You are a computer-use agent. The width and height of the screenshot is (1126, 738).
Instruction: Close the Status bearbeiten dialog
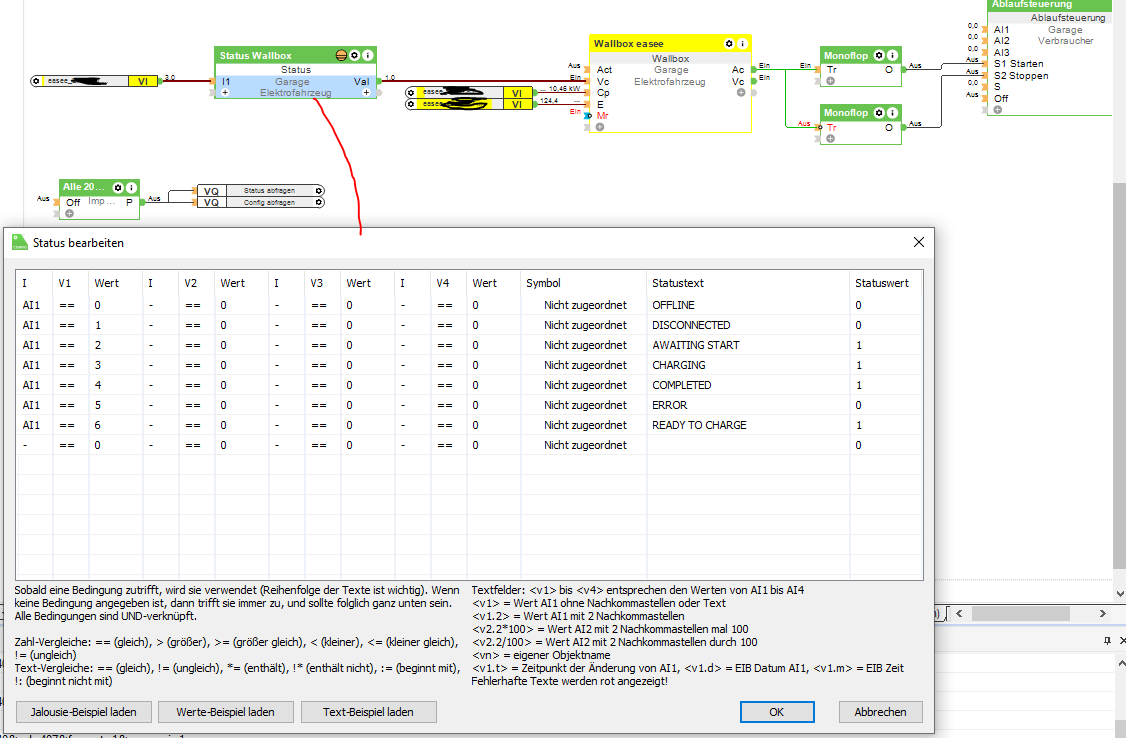point(919,242)
